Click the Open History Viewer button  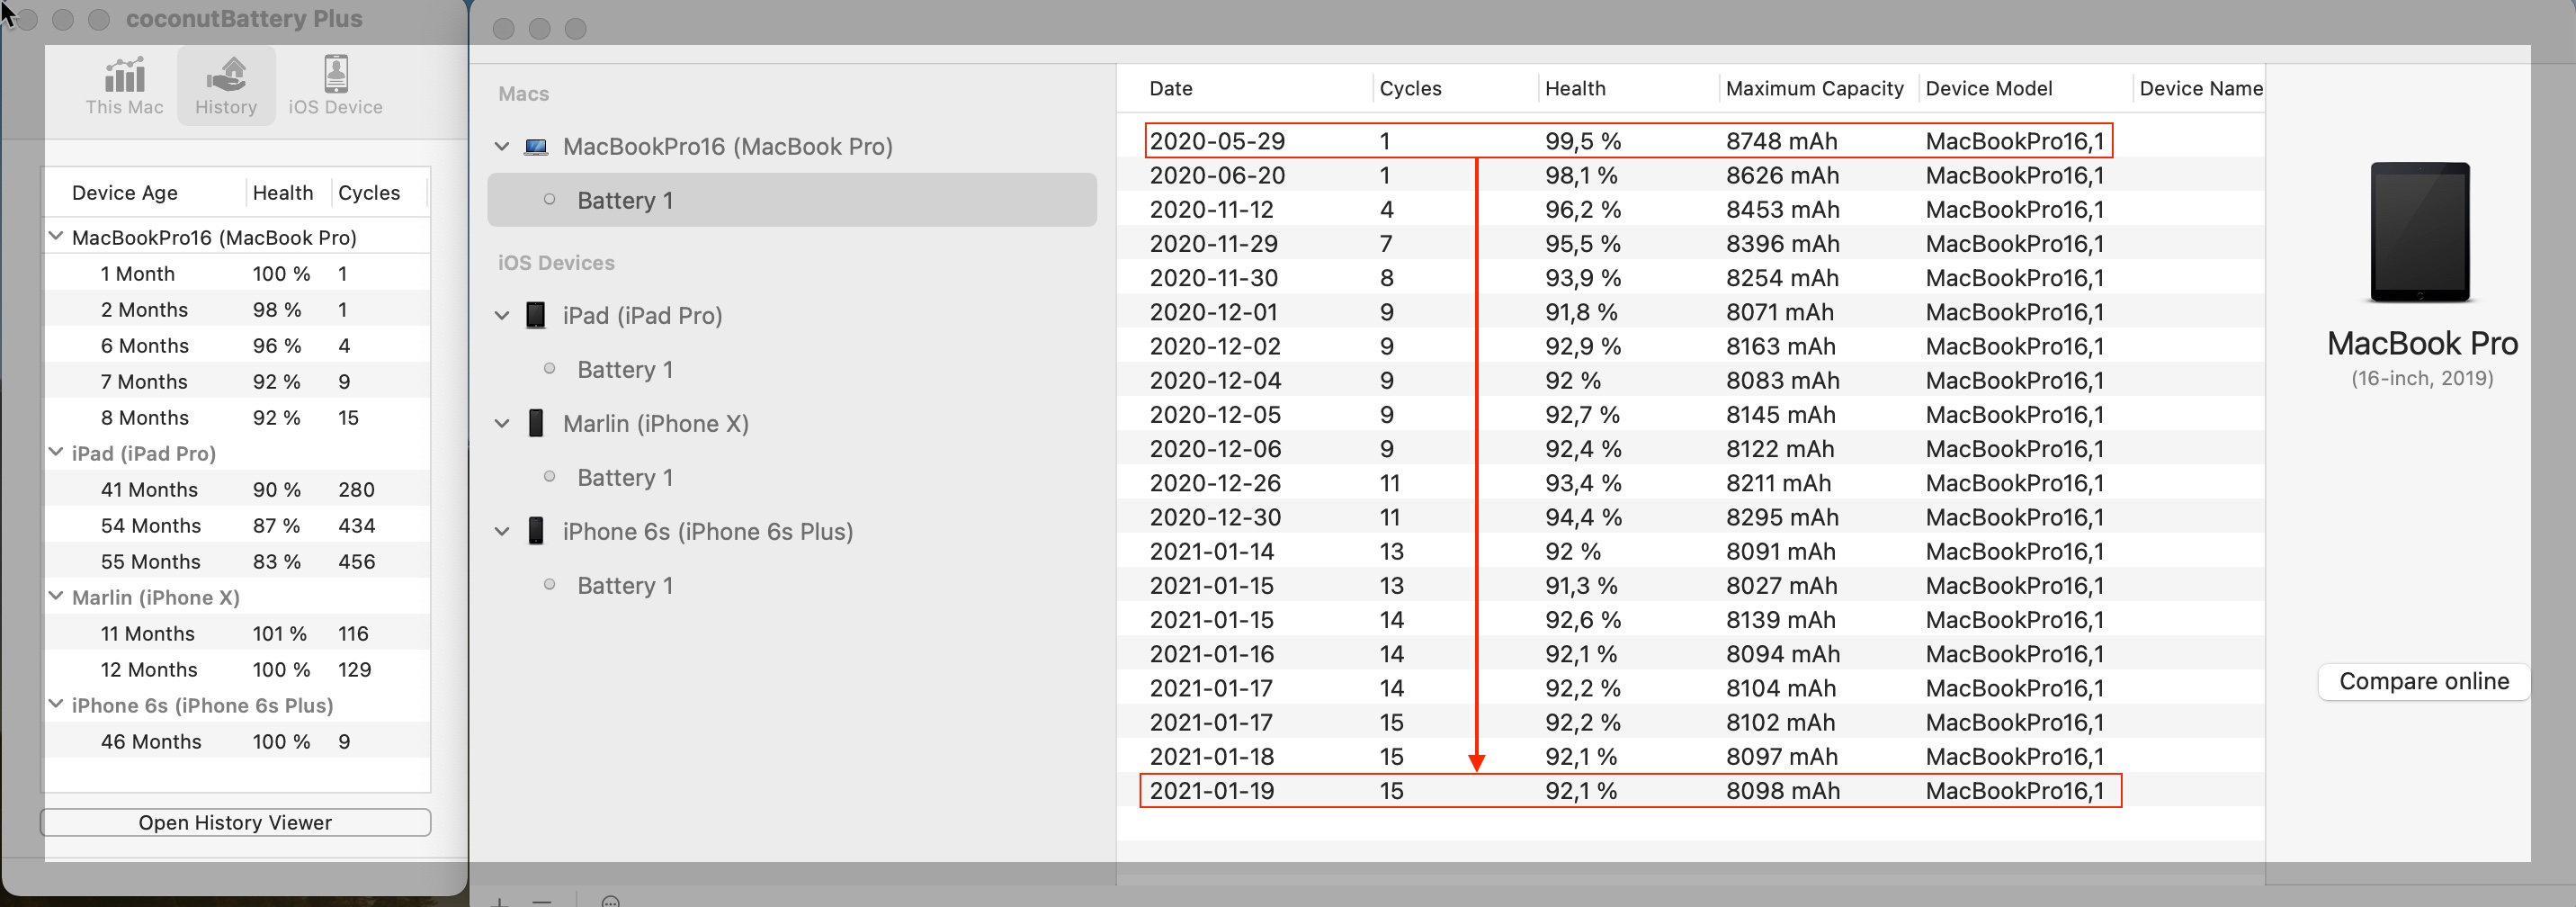[236, 822]
